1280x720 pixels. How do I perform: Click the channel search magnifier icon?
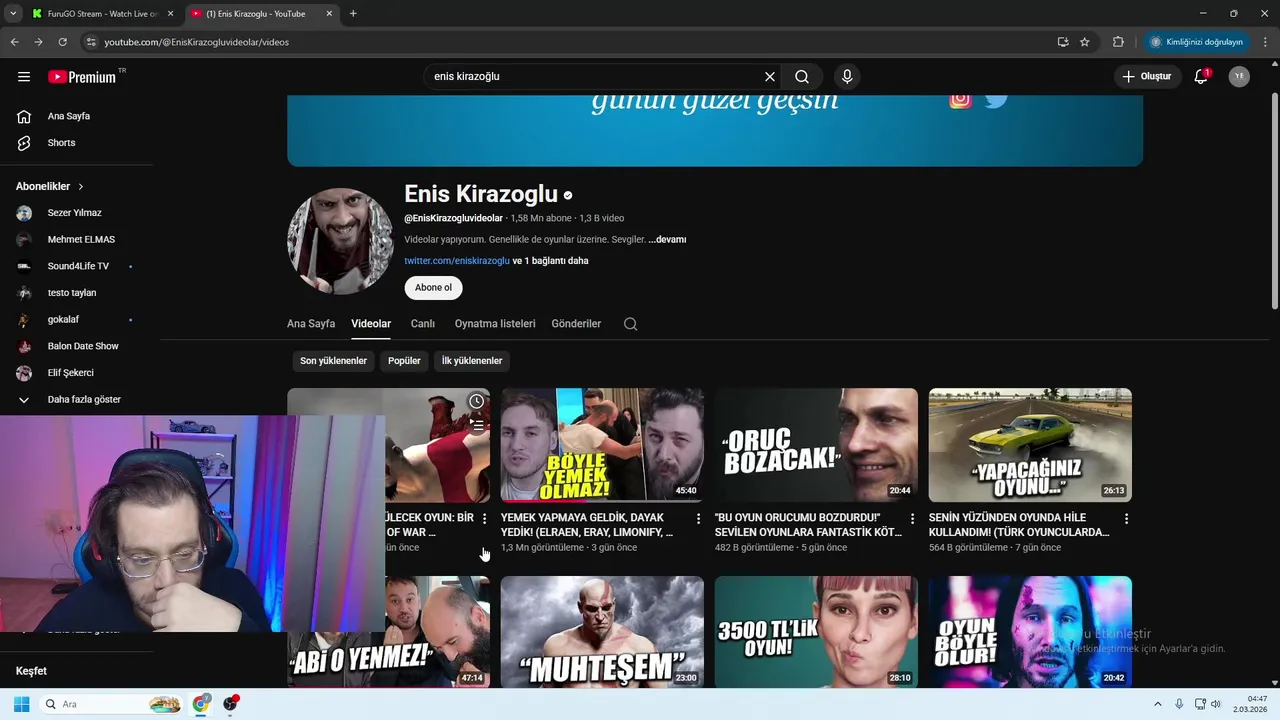(630, 324)
